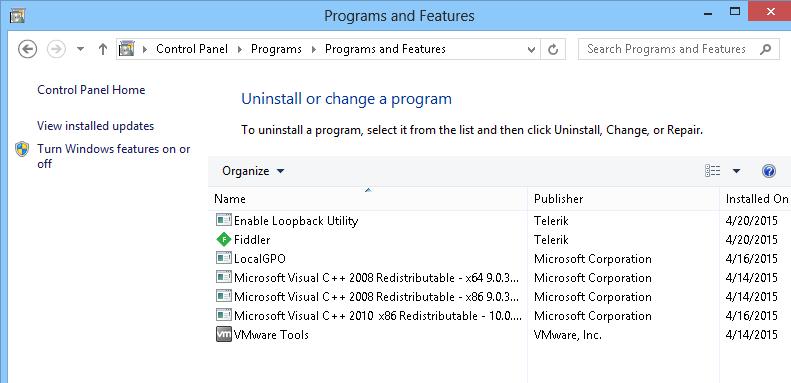Click the magnifier search icon
Viewport: 791px width, 383px height.
pos(765,49)
